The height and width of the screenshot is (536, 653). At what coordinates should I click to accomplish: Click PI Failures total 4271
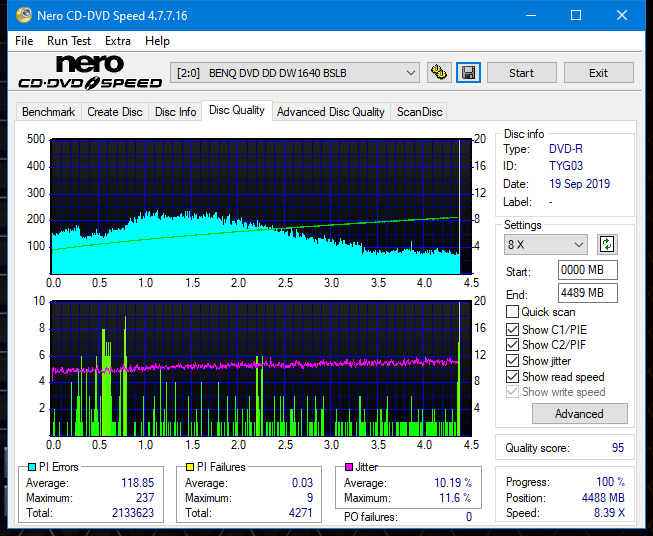[x=301, y=513]
